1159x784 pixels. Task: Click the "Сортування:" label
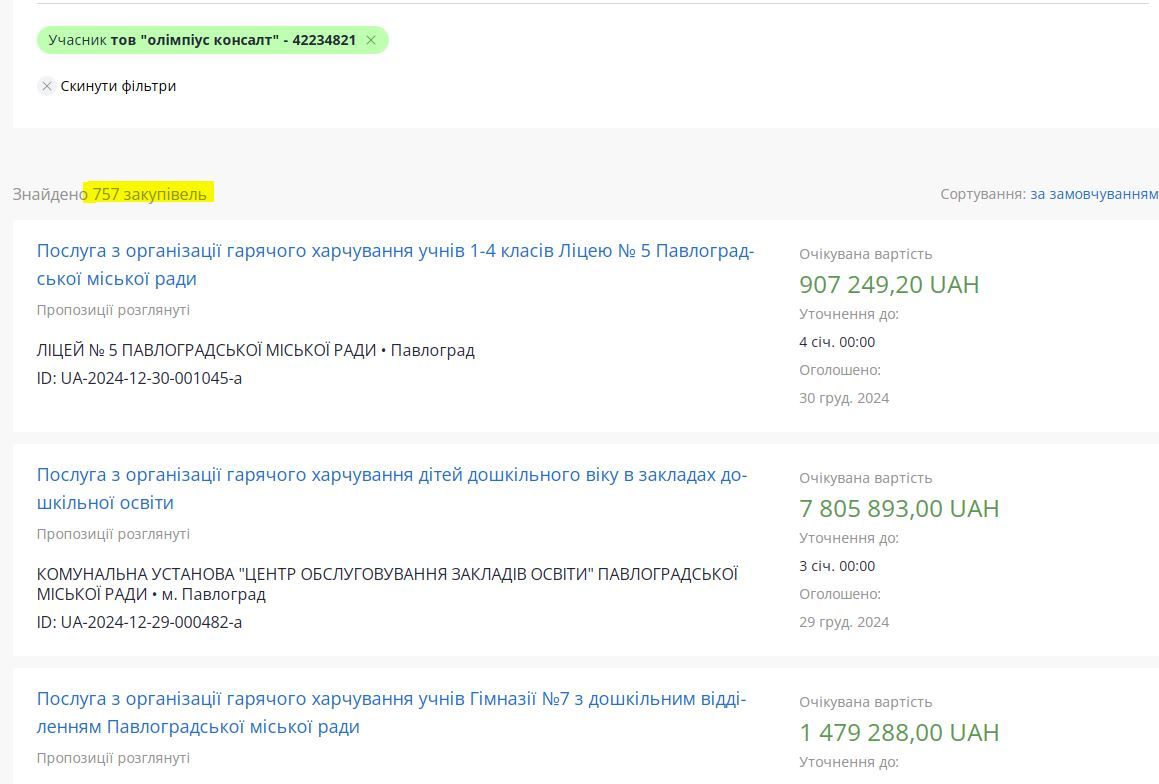(x=982, y=194)
